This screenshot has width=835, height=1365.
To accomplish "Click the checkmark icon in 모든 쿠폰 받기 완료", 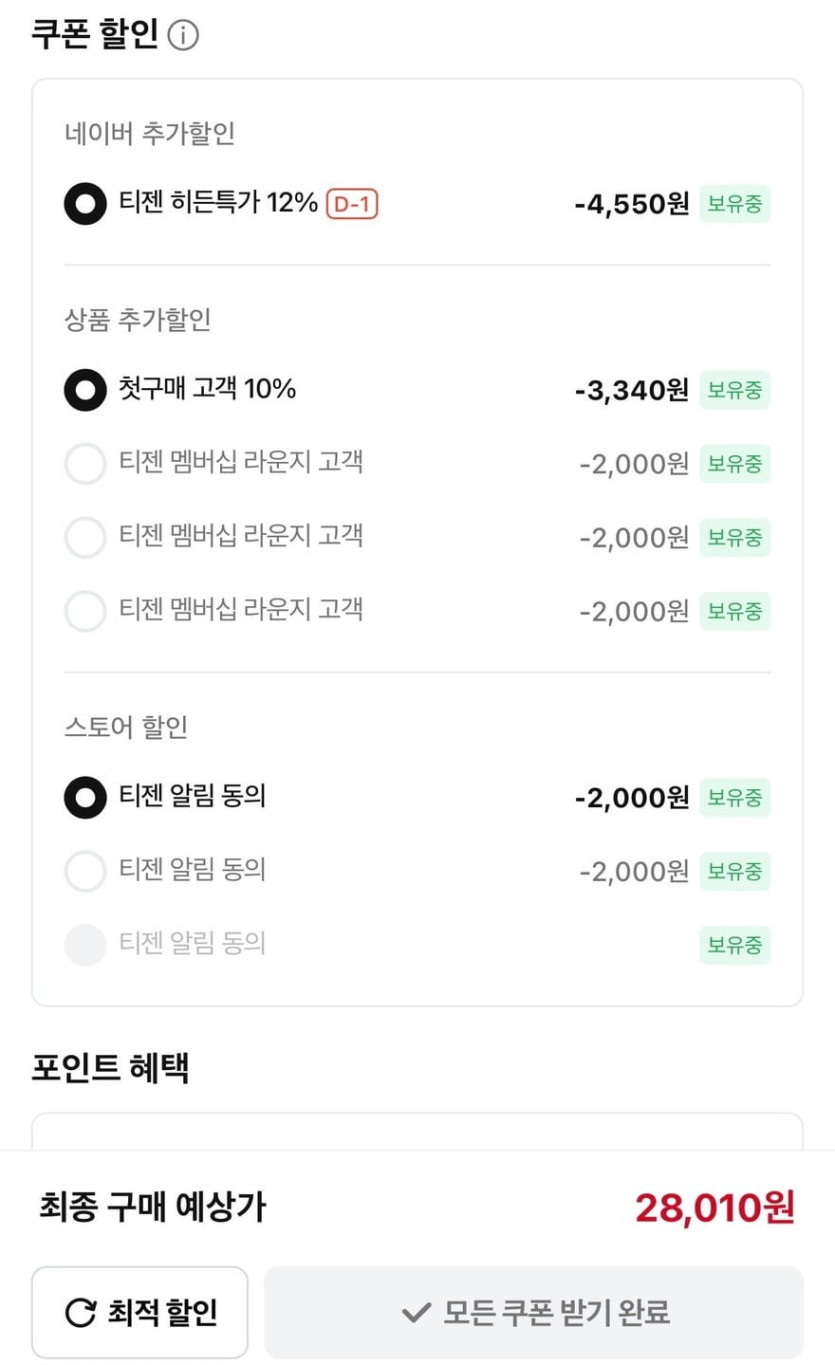I will pyautogui.click(x=415, y=1312).
